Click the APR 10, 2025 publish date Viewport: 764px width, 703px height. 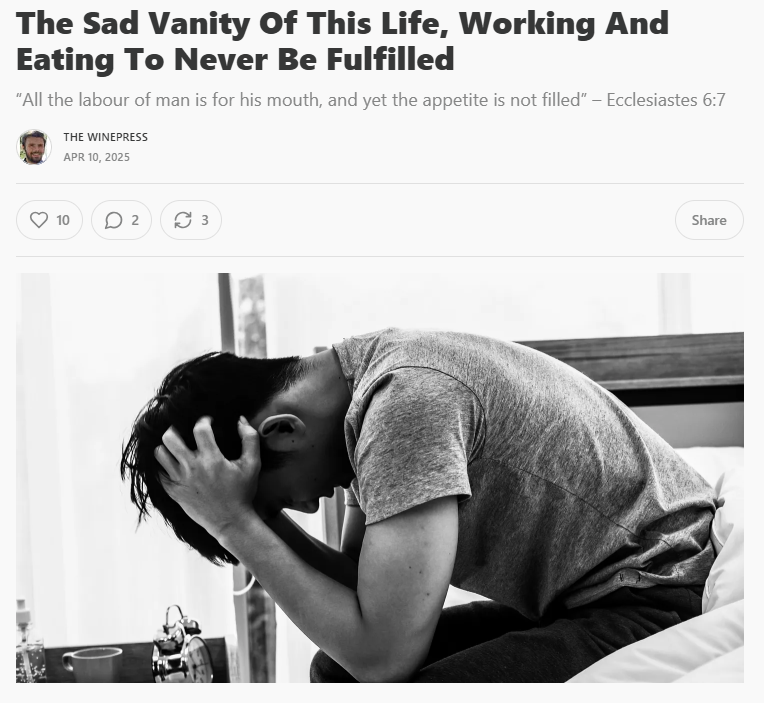96,157
